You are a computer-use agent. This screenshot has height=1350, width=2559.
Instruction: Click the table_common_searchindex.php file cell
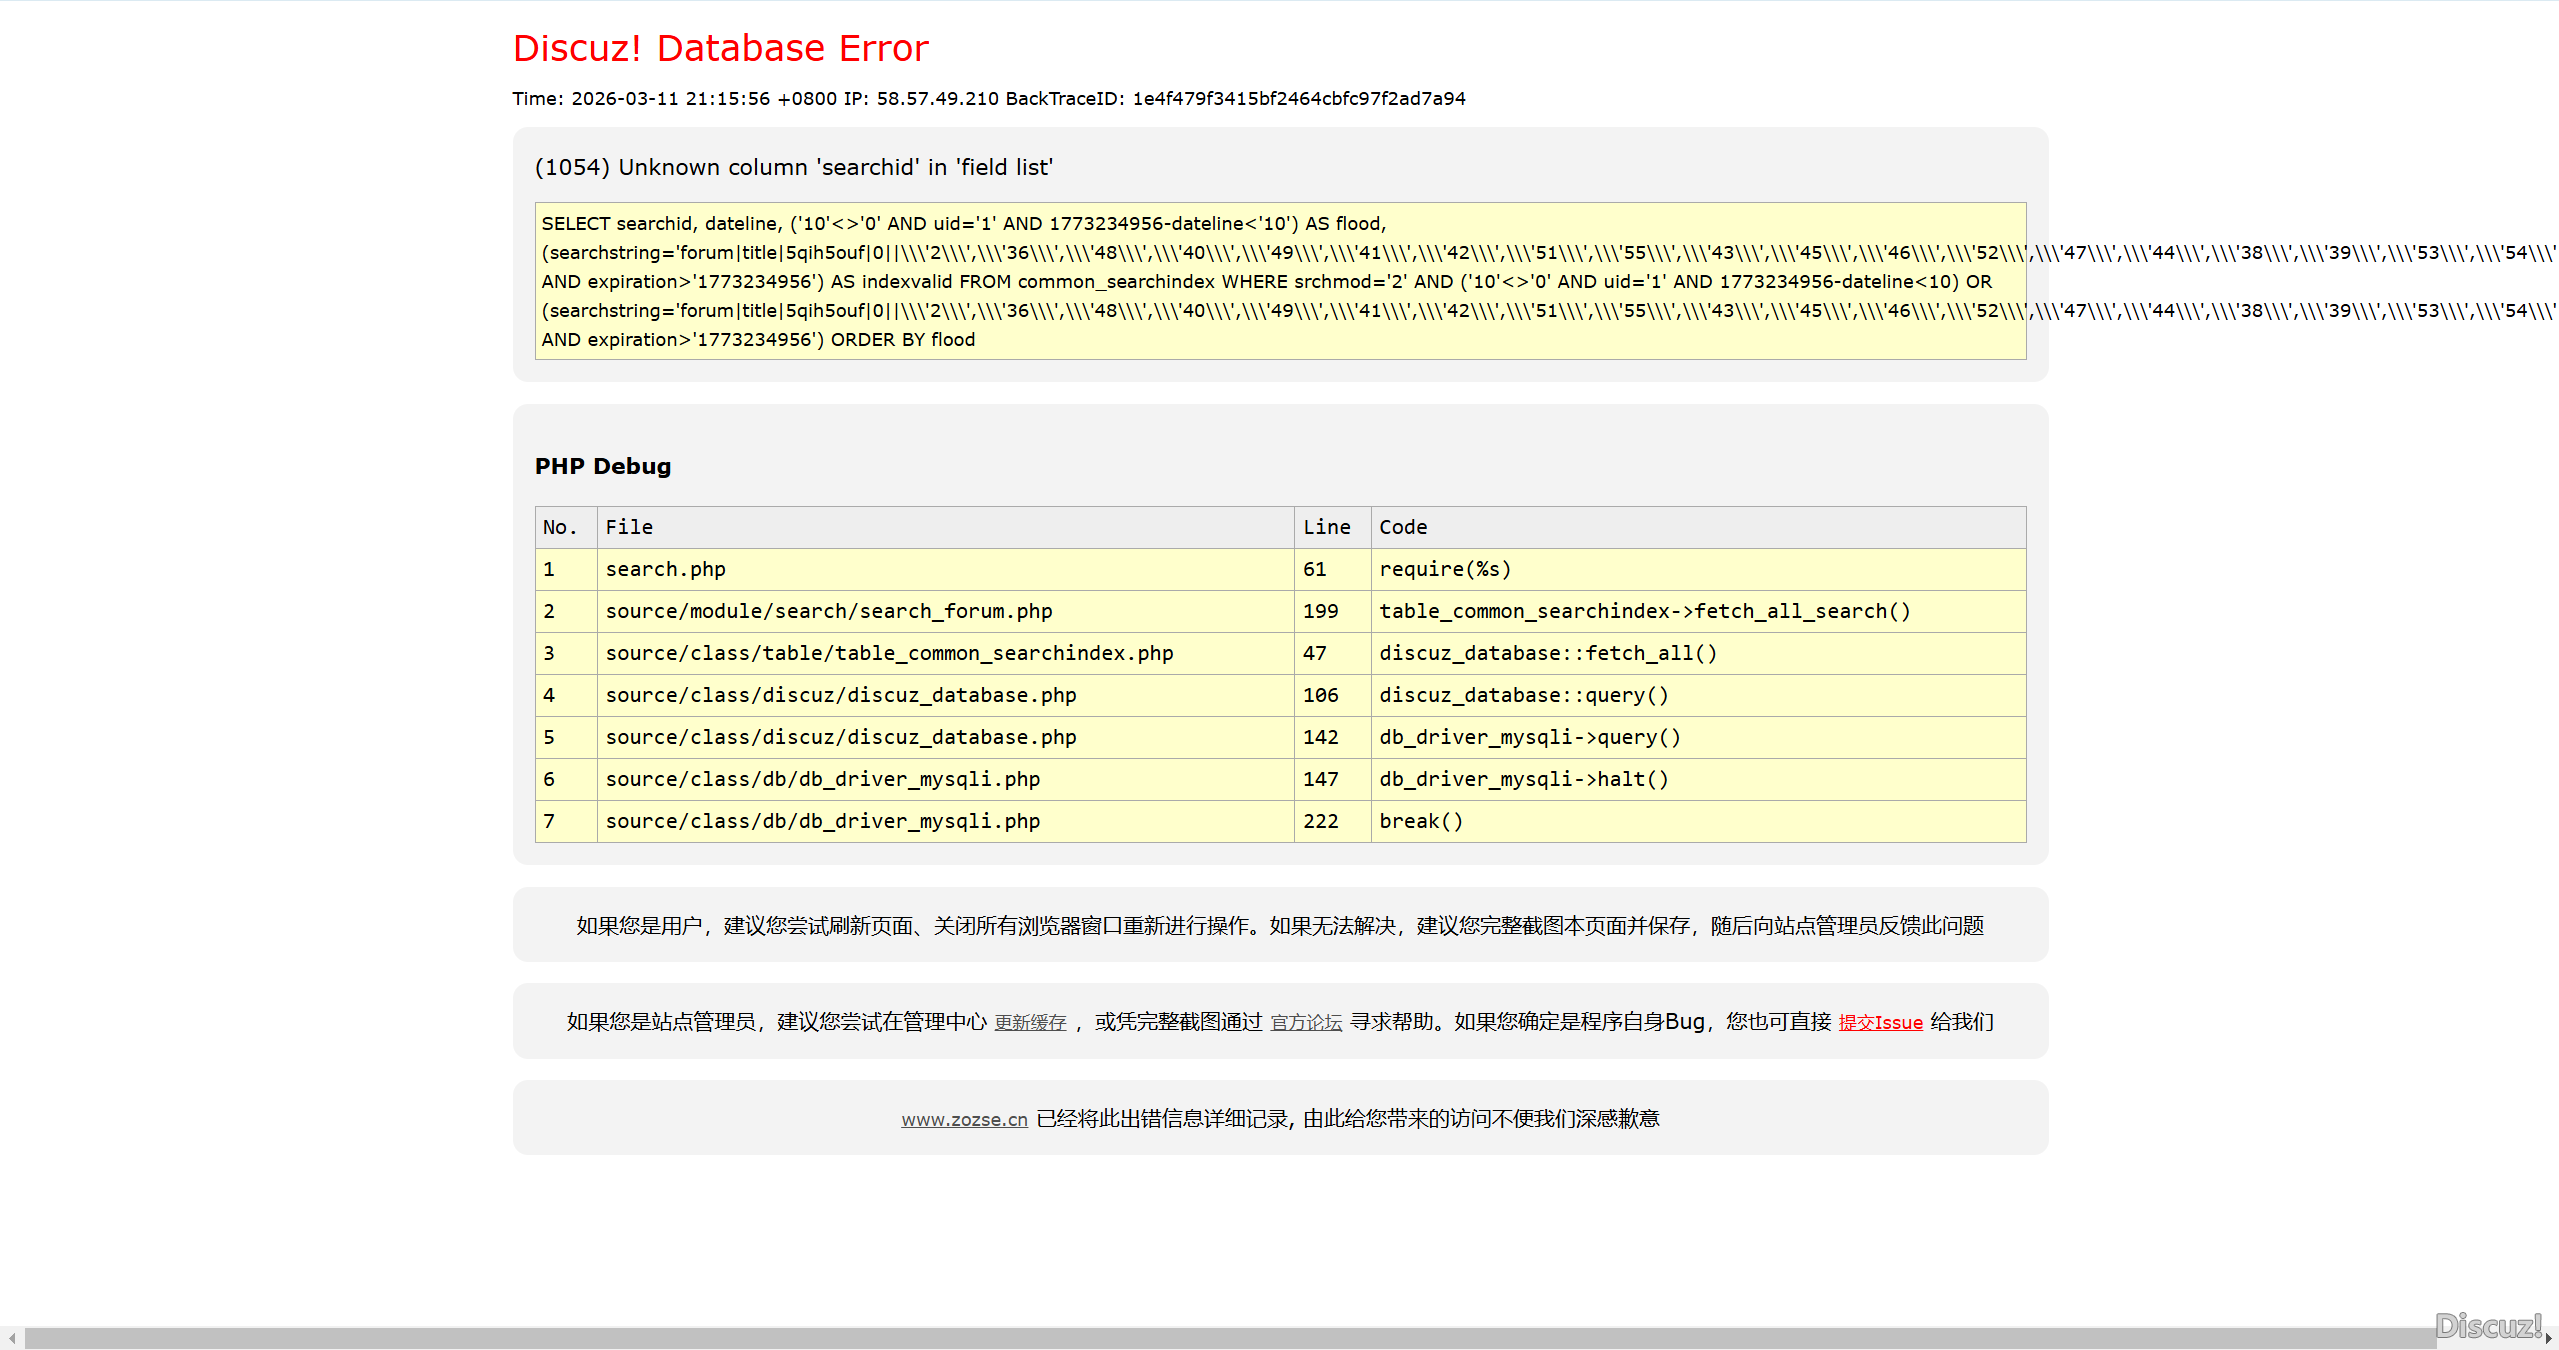coord(888,653)
